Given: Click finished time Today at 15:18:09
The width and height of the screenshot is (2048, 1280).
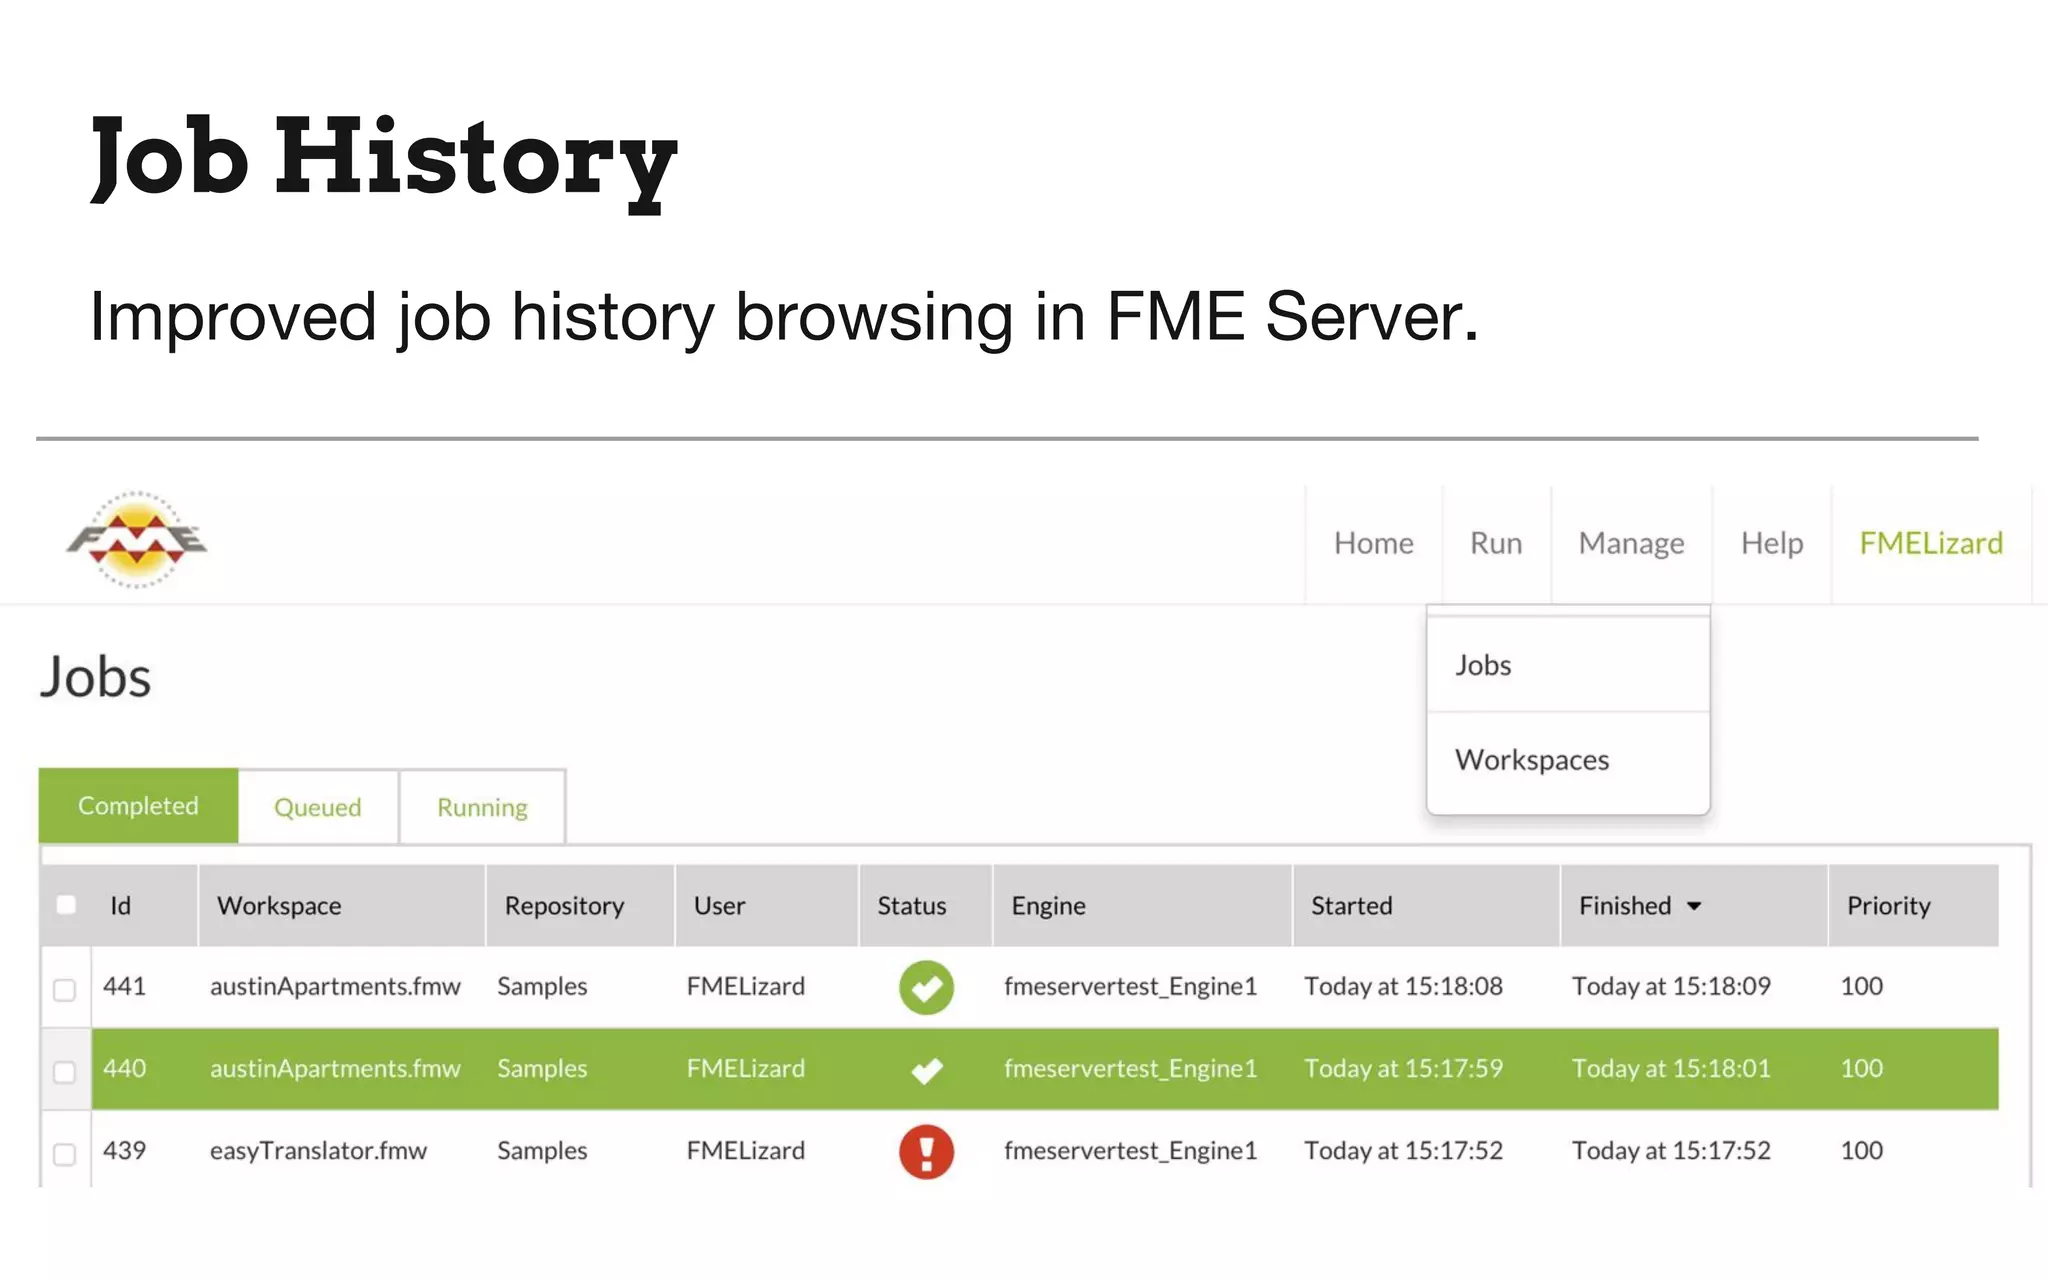Looking at the screenshot, I should (x=1671, y=986).
